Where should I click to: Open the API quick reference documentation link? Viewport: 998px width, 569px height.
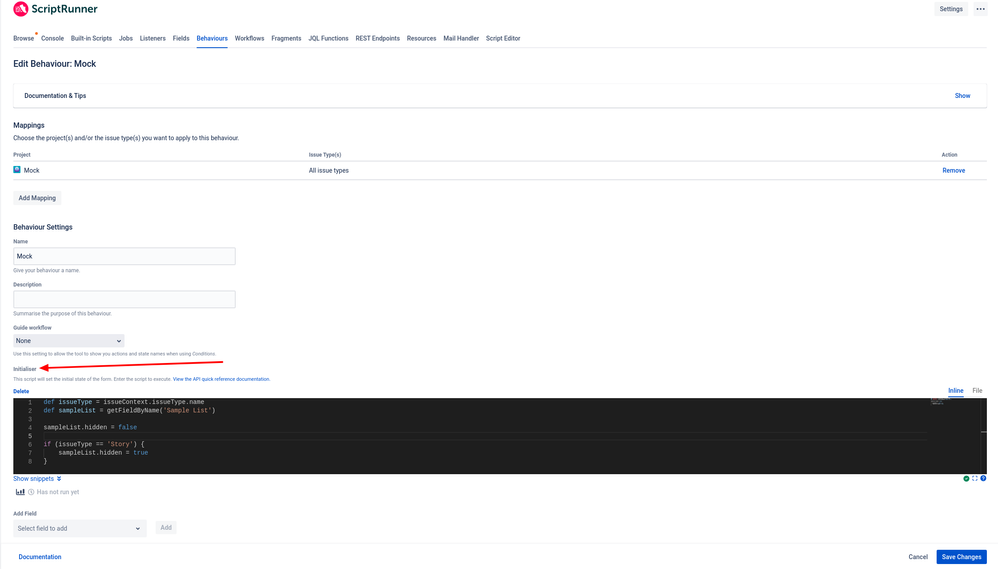[x=221, y=379]
